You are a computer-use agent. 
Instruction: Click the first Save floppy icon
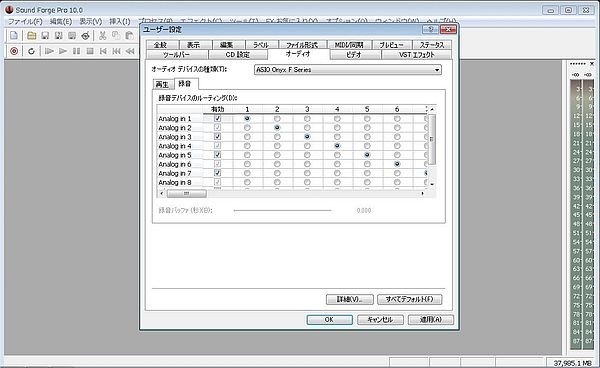click(45, 36)
